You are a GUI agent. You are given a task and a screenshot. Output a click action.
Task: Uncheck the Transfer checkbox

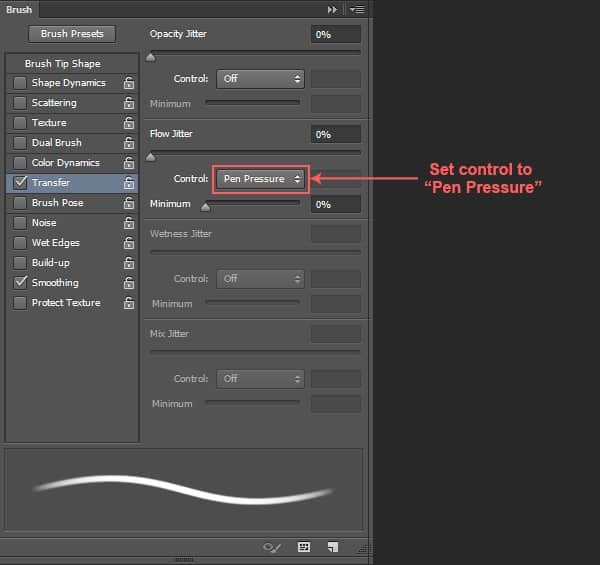(20, 182)
